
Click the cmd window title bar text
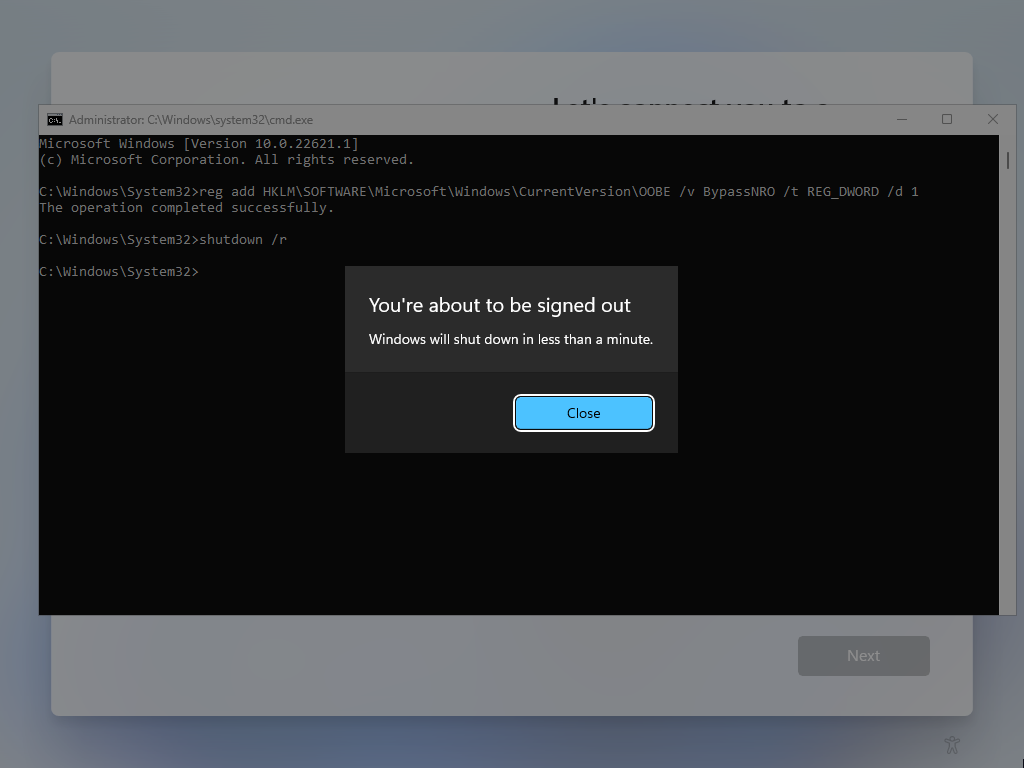point(191,120)
